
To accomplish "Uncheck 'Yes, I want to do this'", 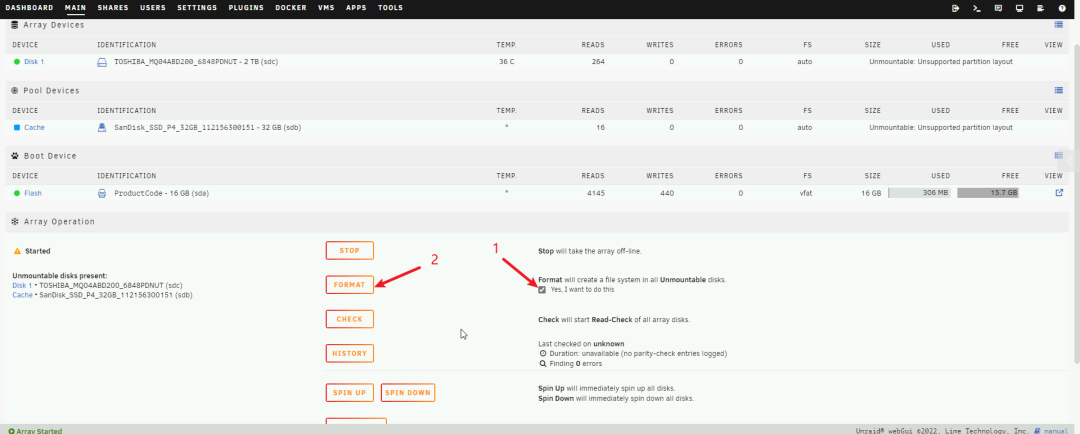I will tap(542, 289).
